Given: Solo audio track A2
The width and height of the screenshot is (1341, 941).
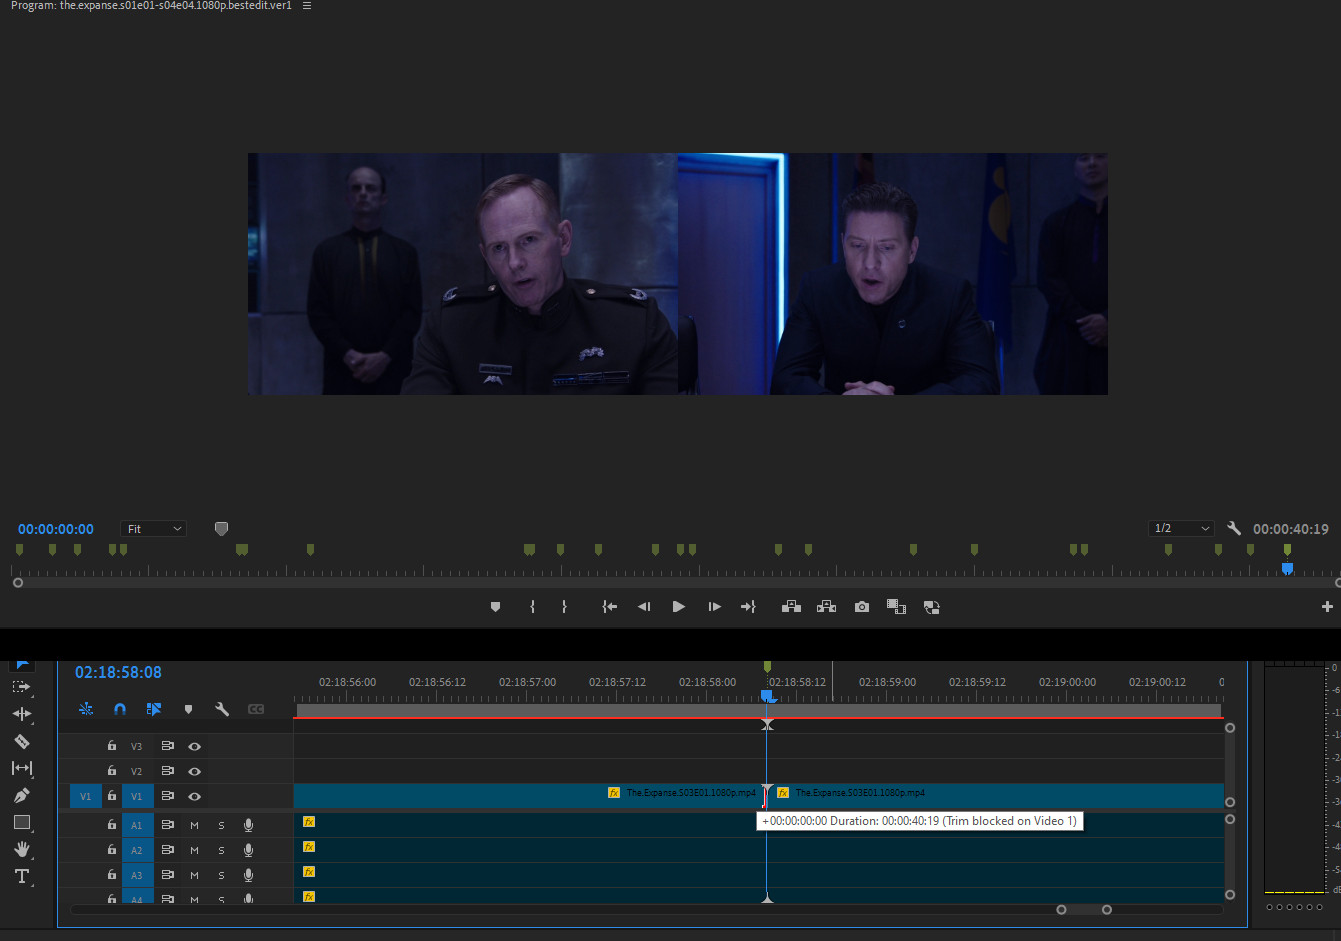Looking at the screenshot, I should click(x=221, y=850).
